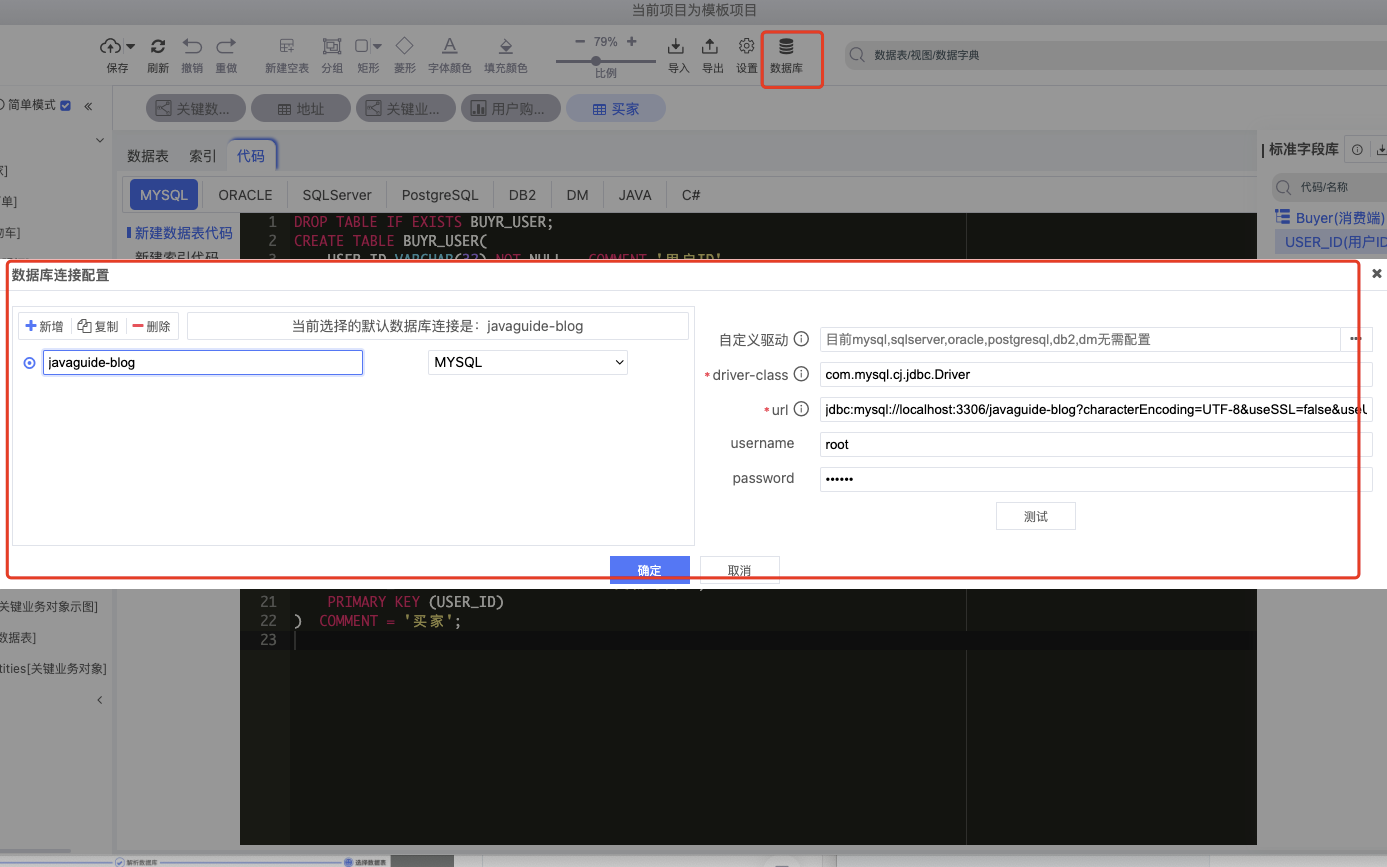
Task: Open the MYSQL database type dropdown
Action: pos(527,362)
